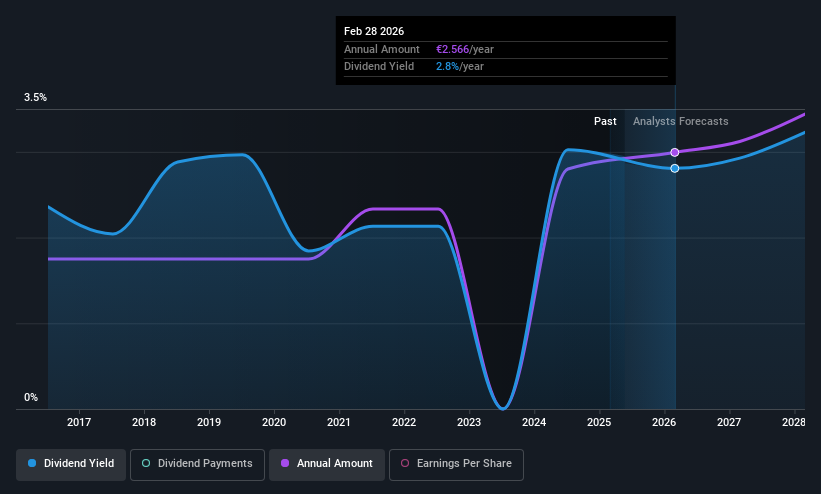
Task: Click the pink Earnings Per Share circle icon
Action: (405, 464)
